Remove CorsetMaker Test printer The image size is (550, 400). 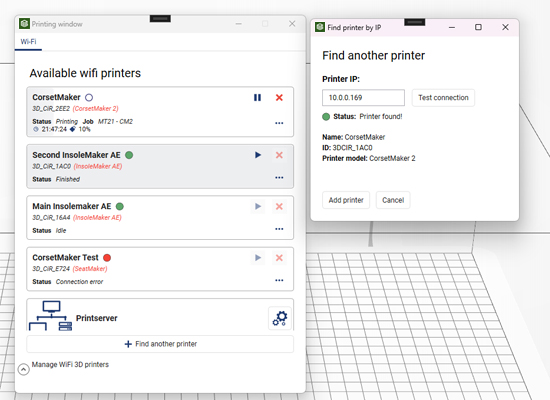[279, 258]
